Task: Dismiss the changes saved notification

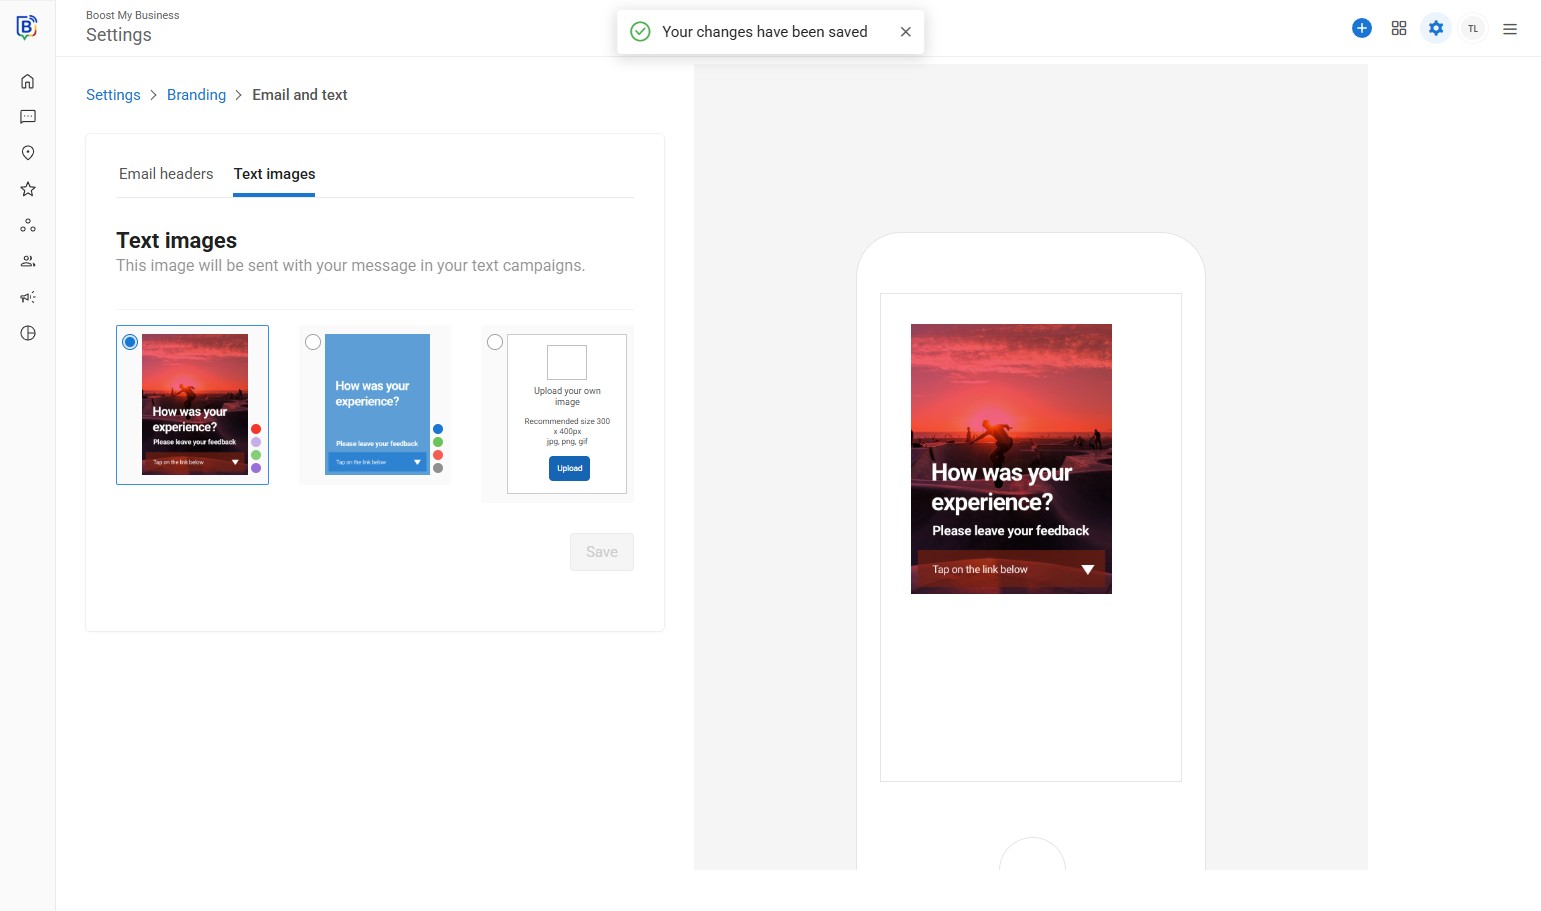Action: (905, 32)
